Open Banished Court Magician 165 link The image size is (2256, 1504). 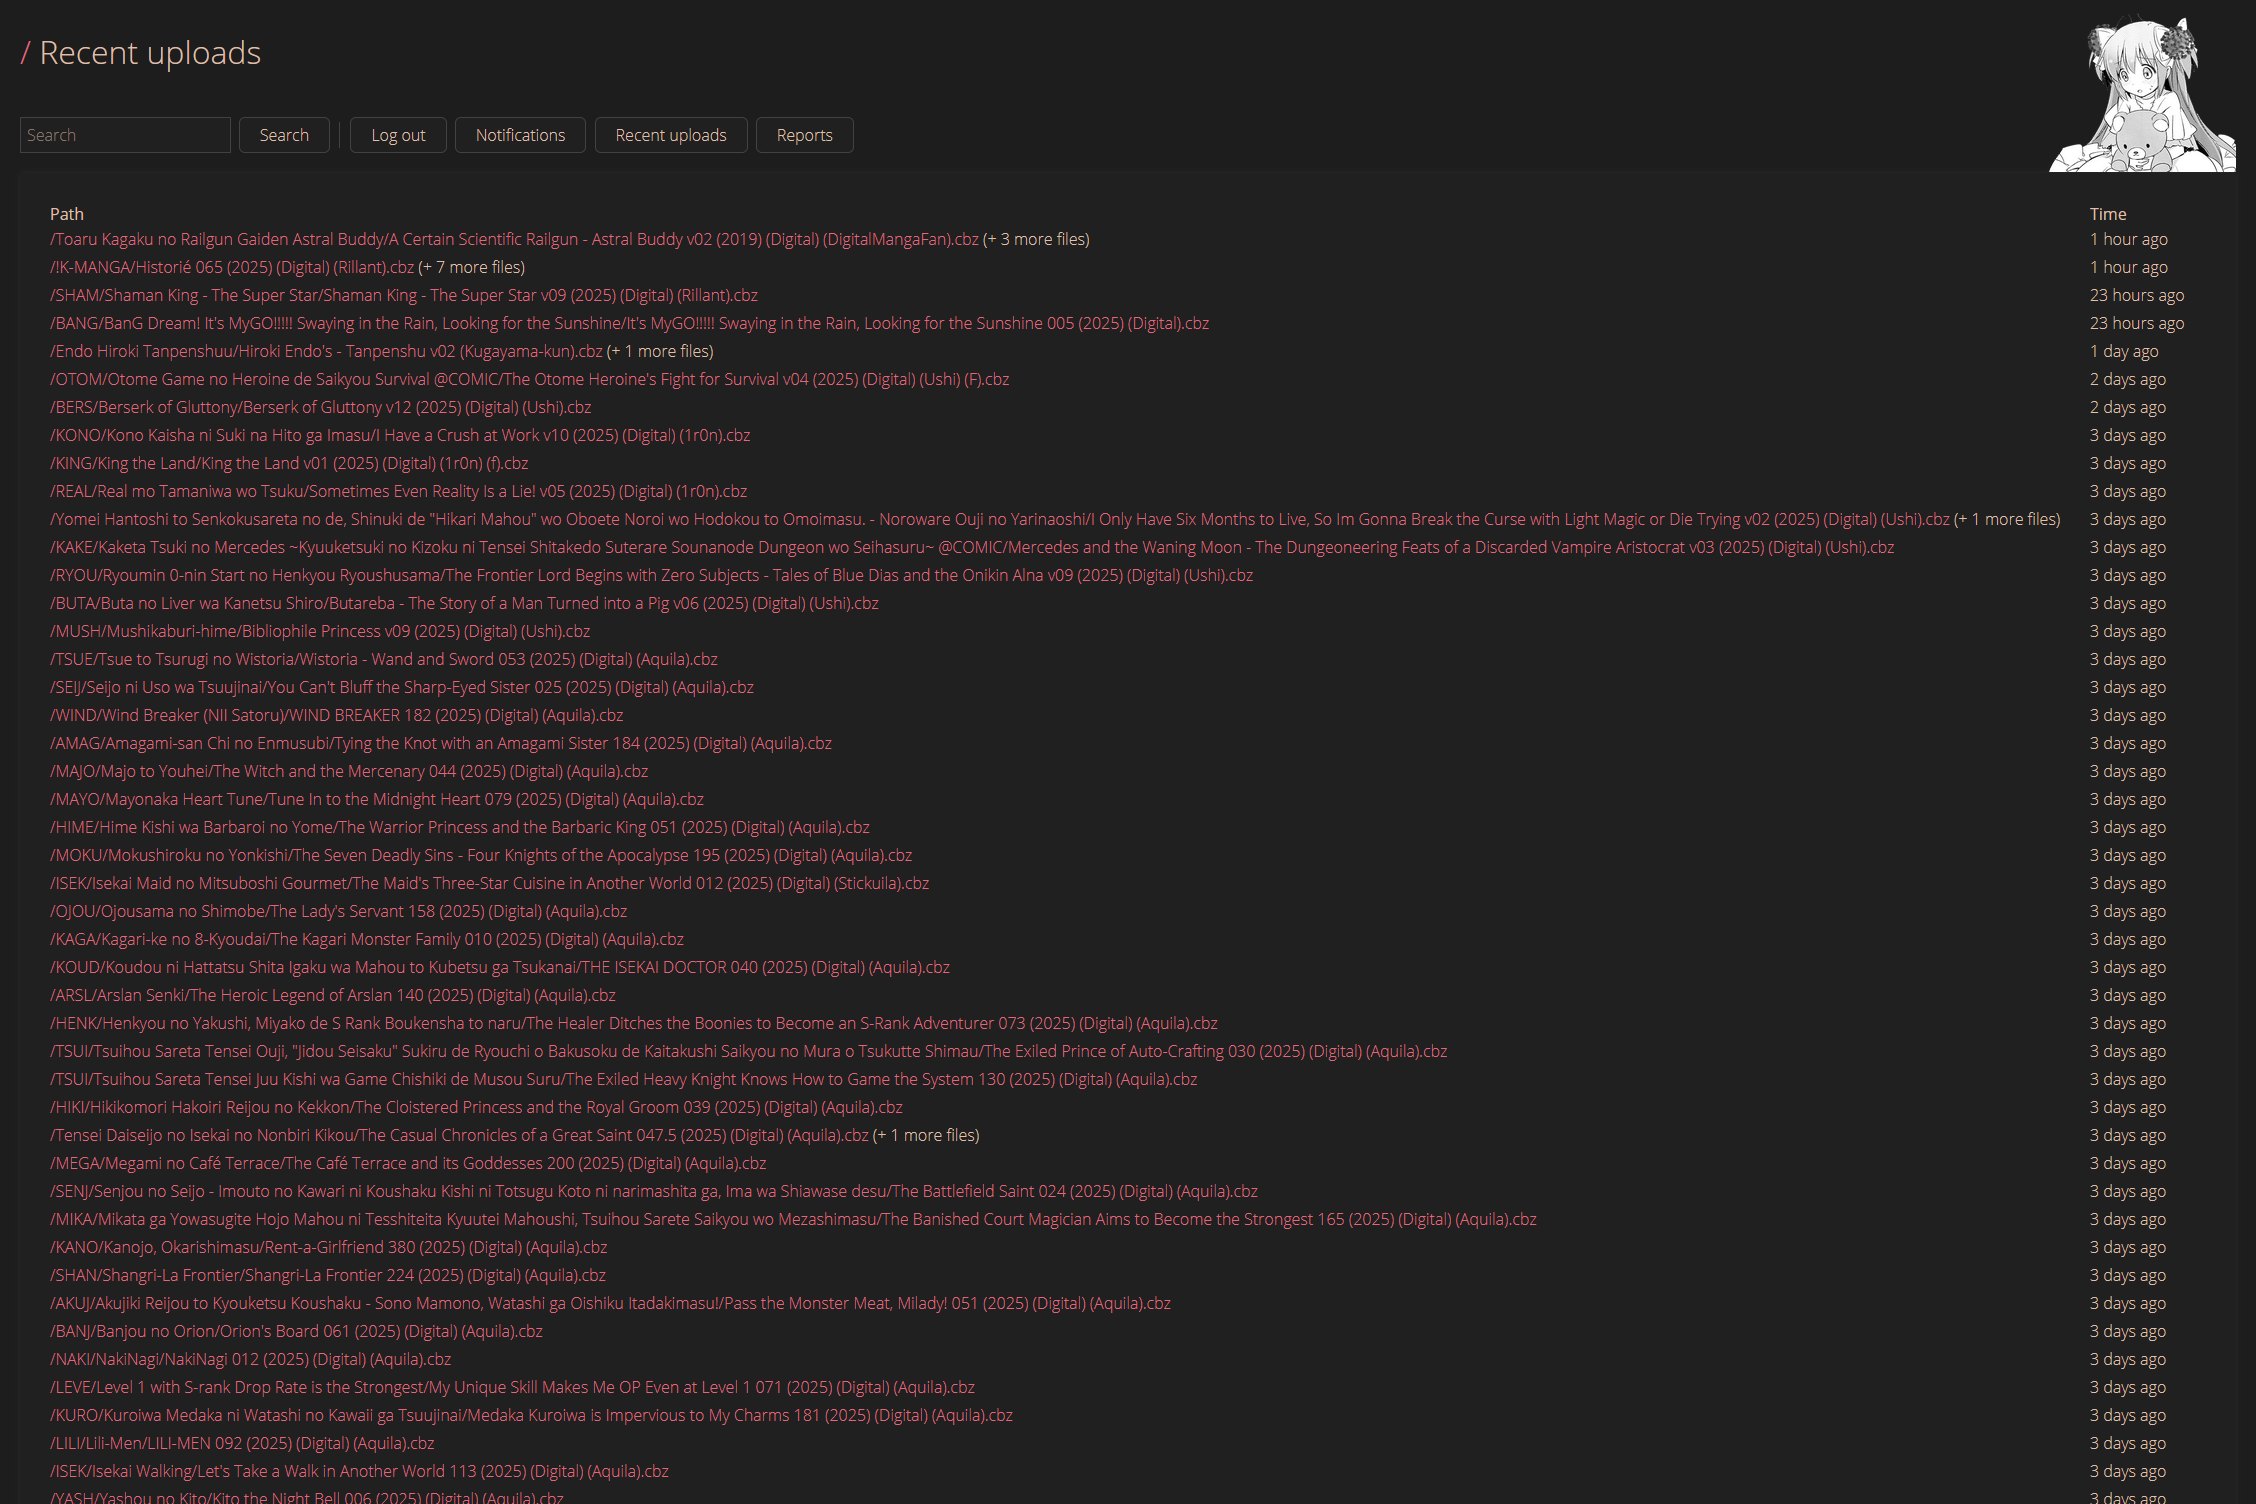[793, 1219]
